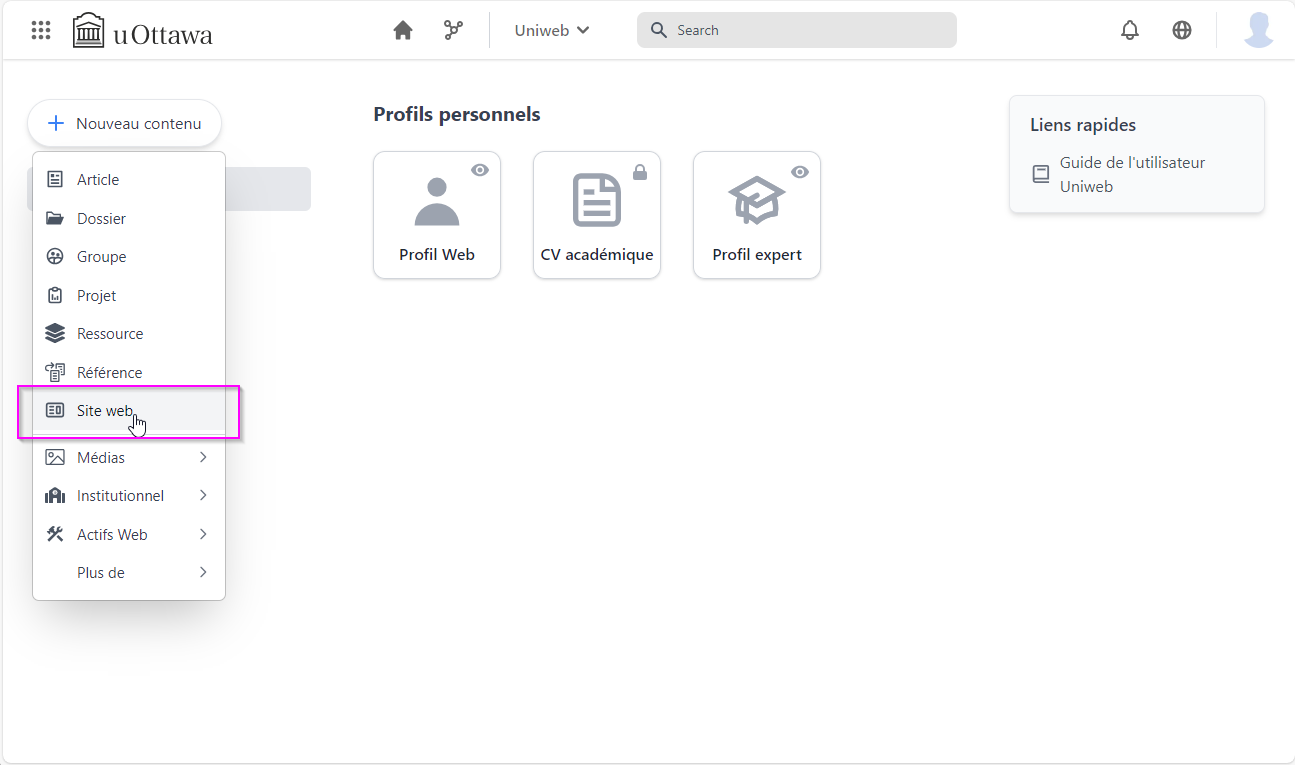Click the Groupe icon in the menu
The height and width of the screenshot is (765, 1295).
click(x=55, y=257)
